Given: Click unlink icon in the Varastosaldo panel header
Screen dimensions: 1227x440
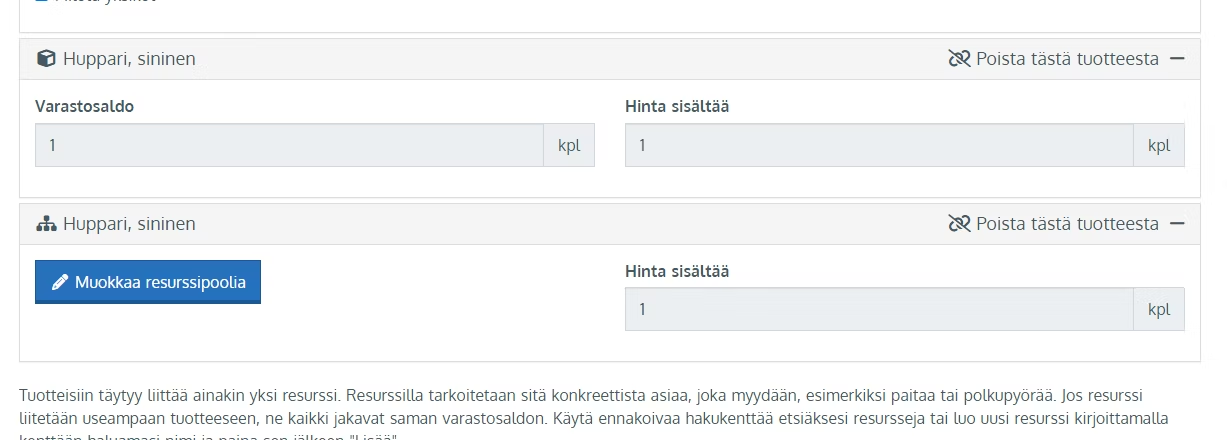Looking at the screenshot, I should coord(959,59).
